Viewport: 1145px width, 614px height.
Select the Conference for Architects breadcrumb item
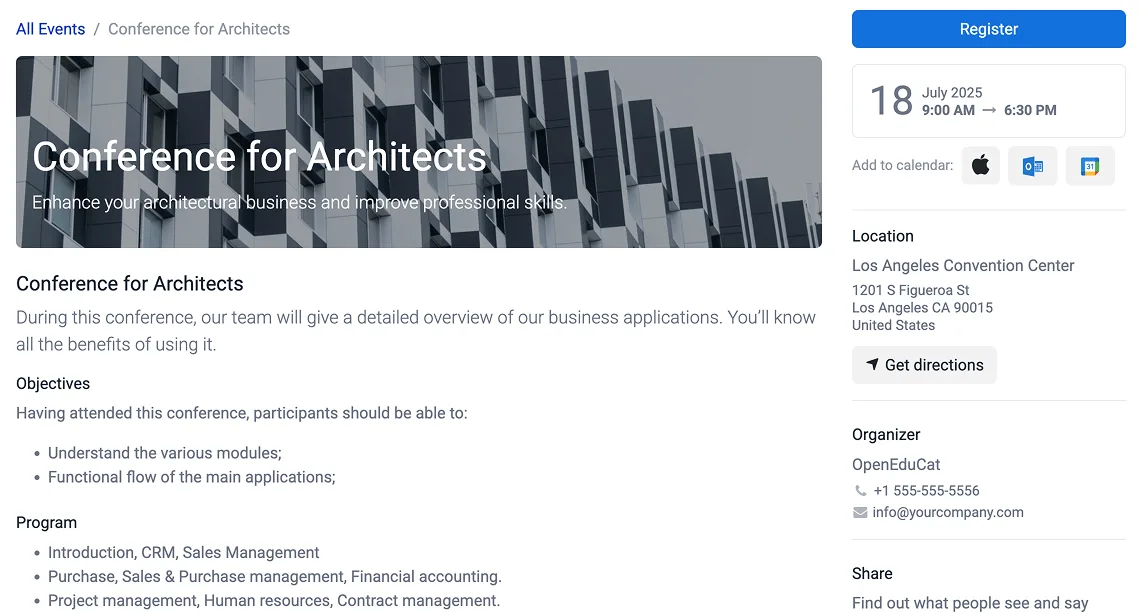click(199, 29)
